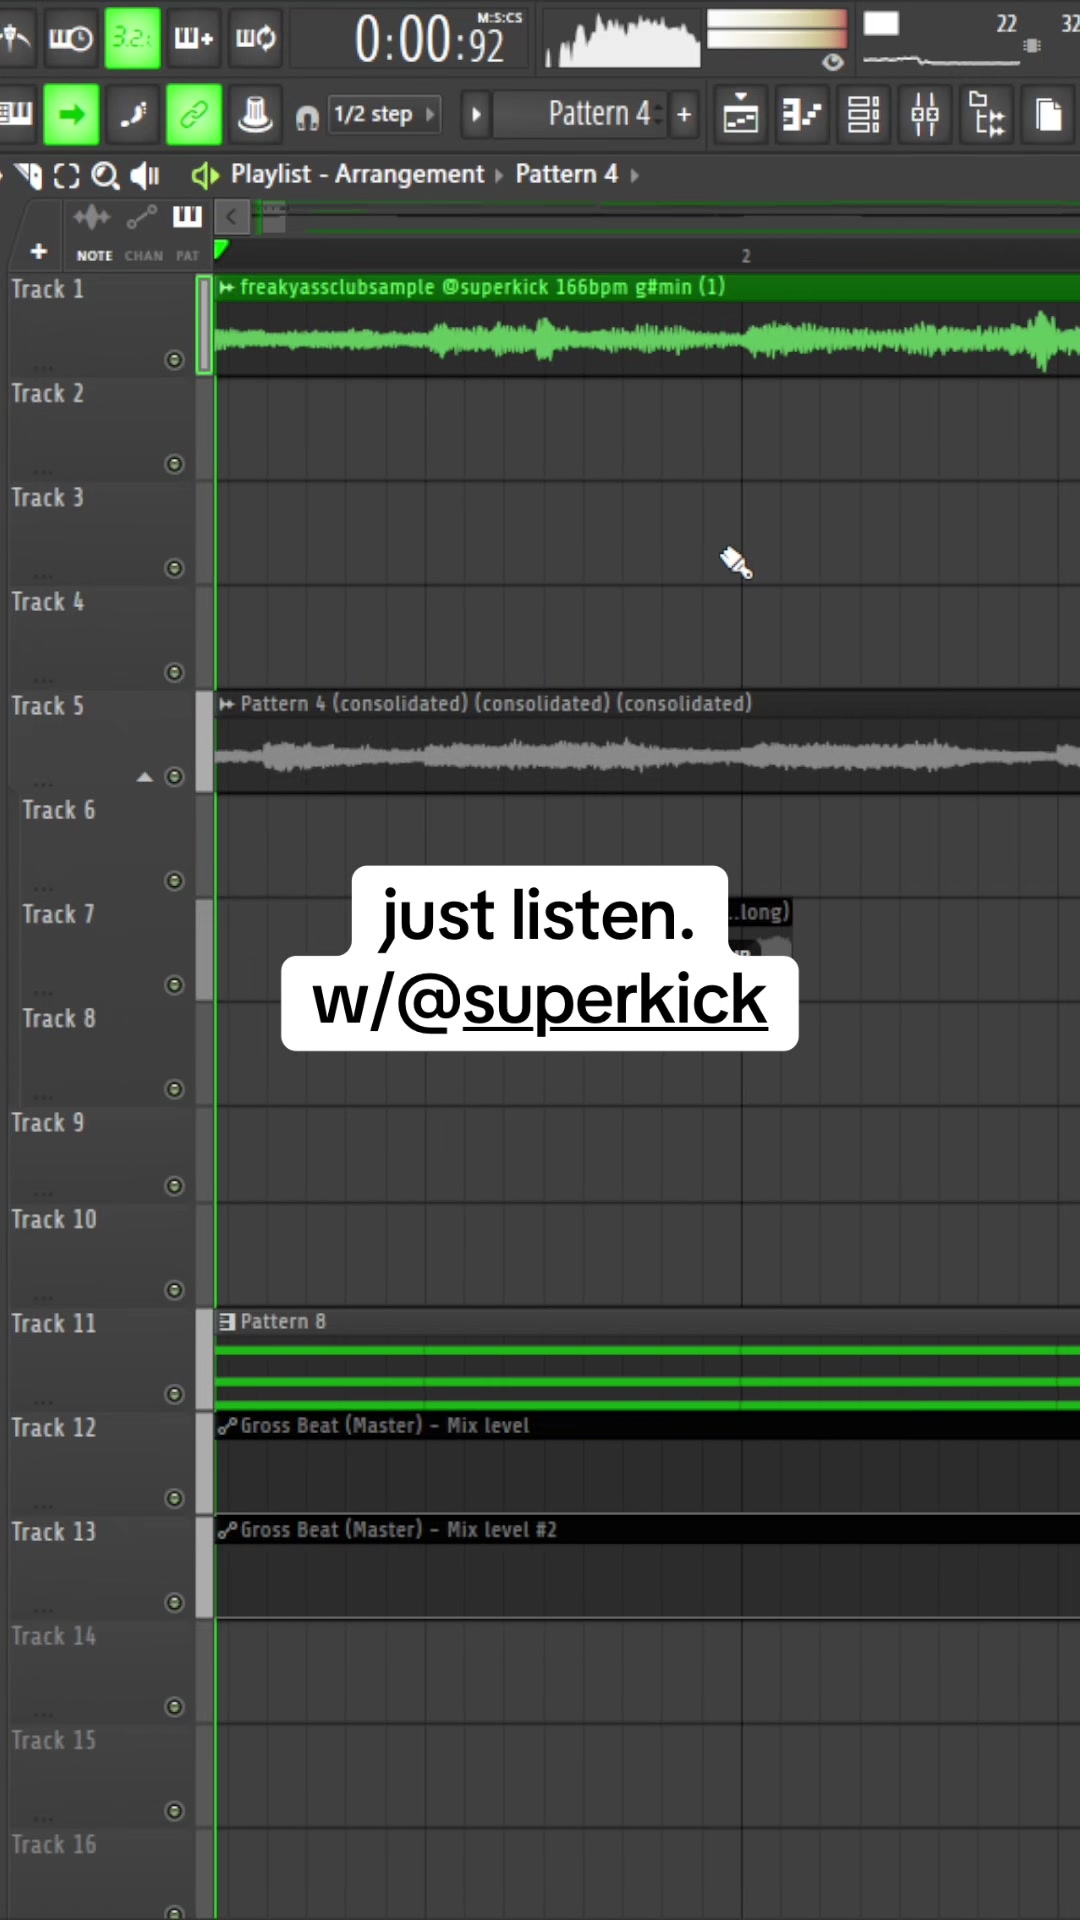Switch picker to piano patterns view
Viewport: 1080px width, 1920px height.
187,216
